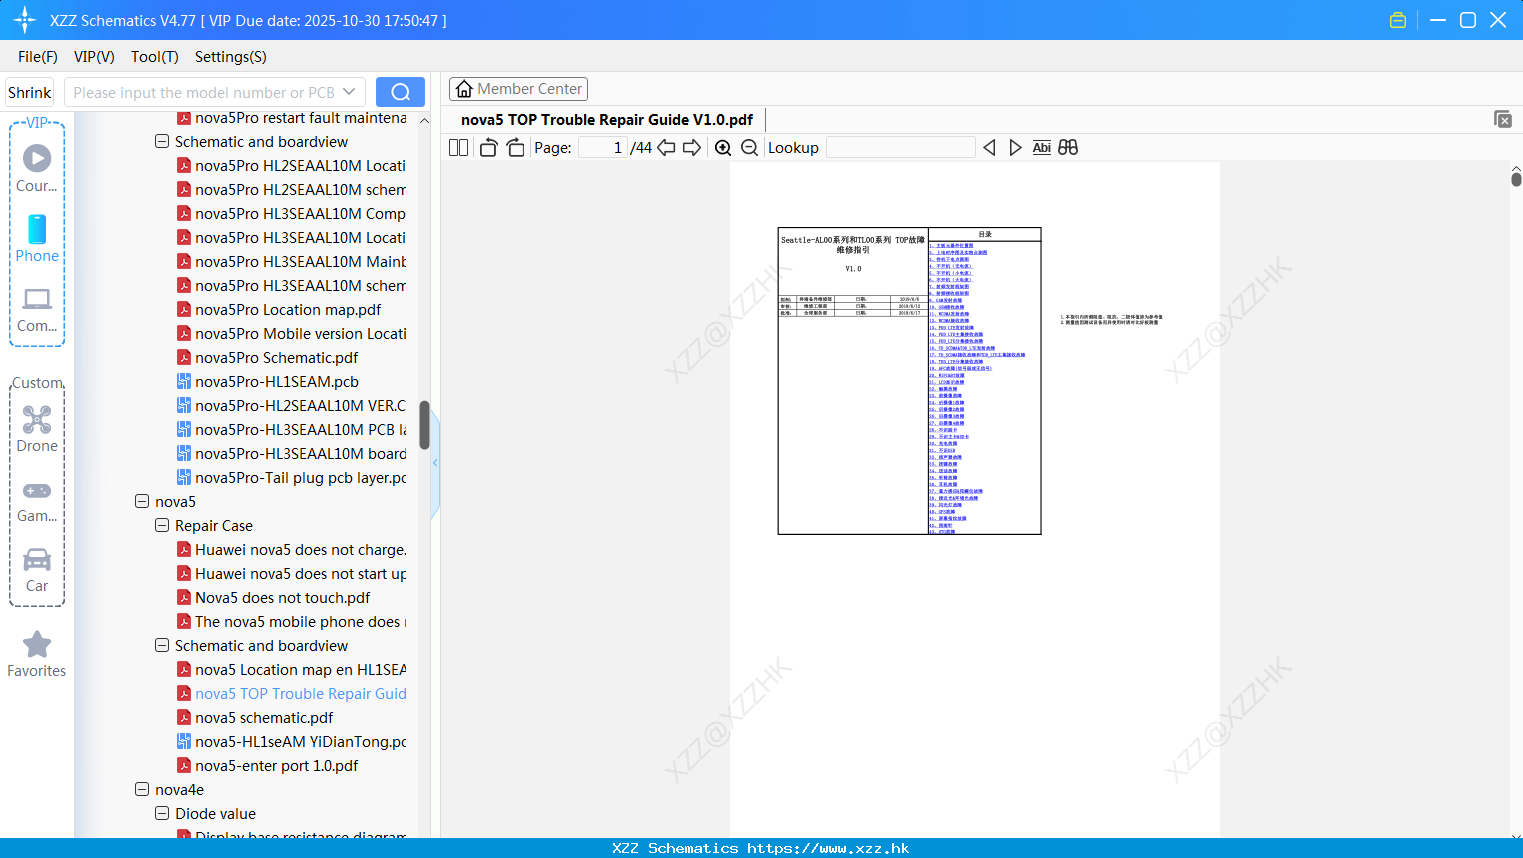Image resolution: width=1523 pixels, height=858 pixels.
Task: Open the Favorites star
Action: pos(37,654)
